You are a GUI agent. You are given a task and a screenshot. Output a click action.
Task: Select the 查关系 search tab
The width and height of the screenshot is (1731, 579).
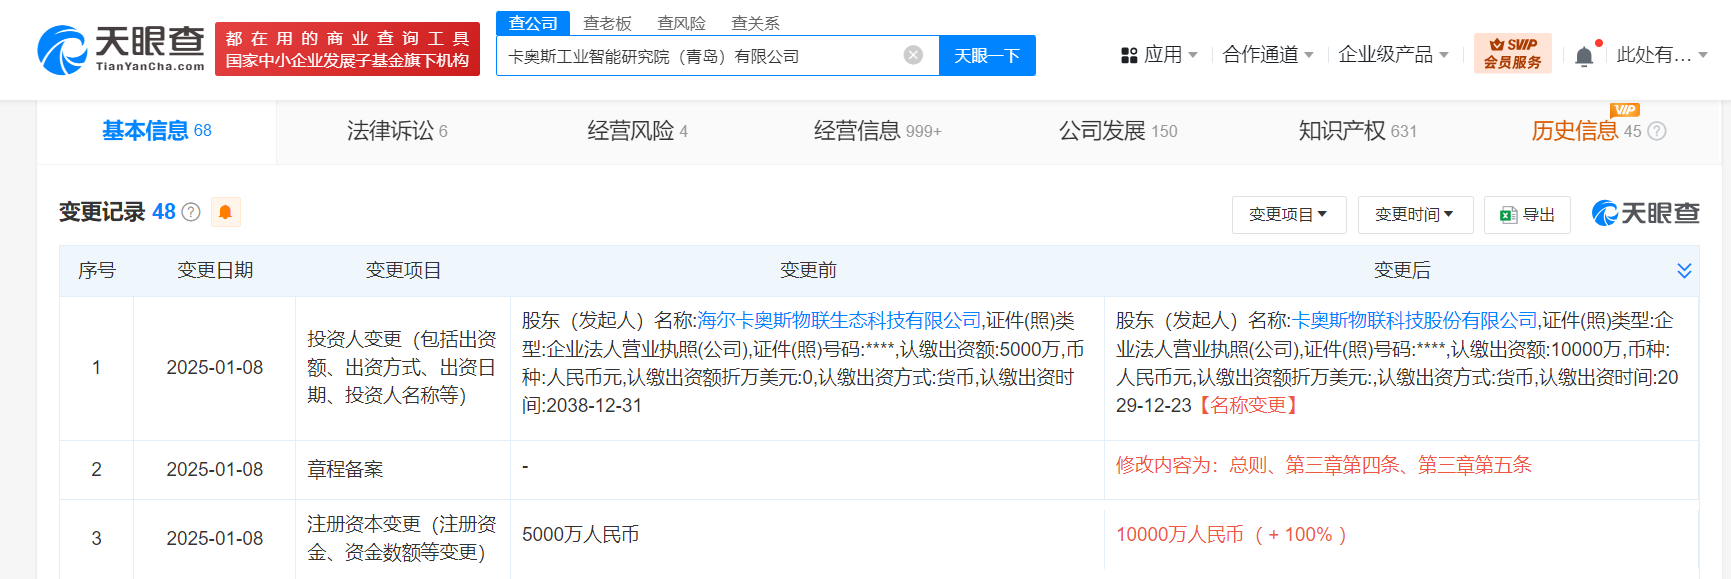(755, 23)
